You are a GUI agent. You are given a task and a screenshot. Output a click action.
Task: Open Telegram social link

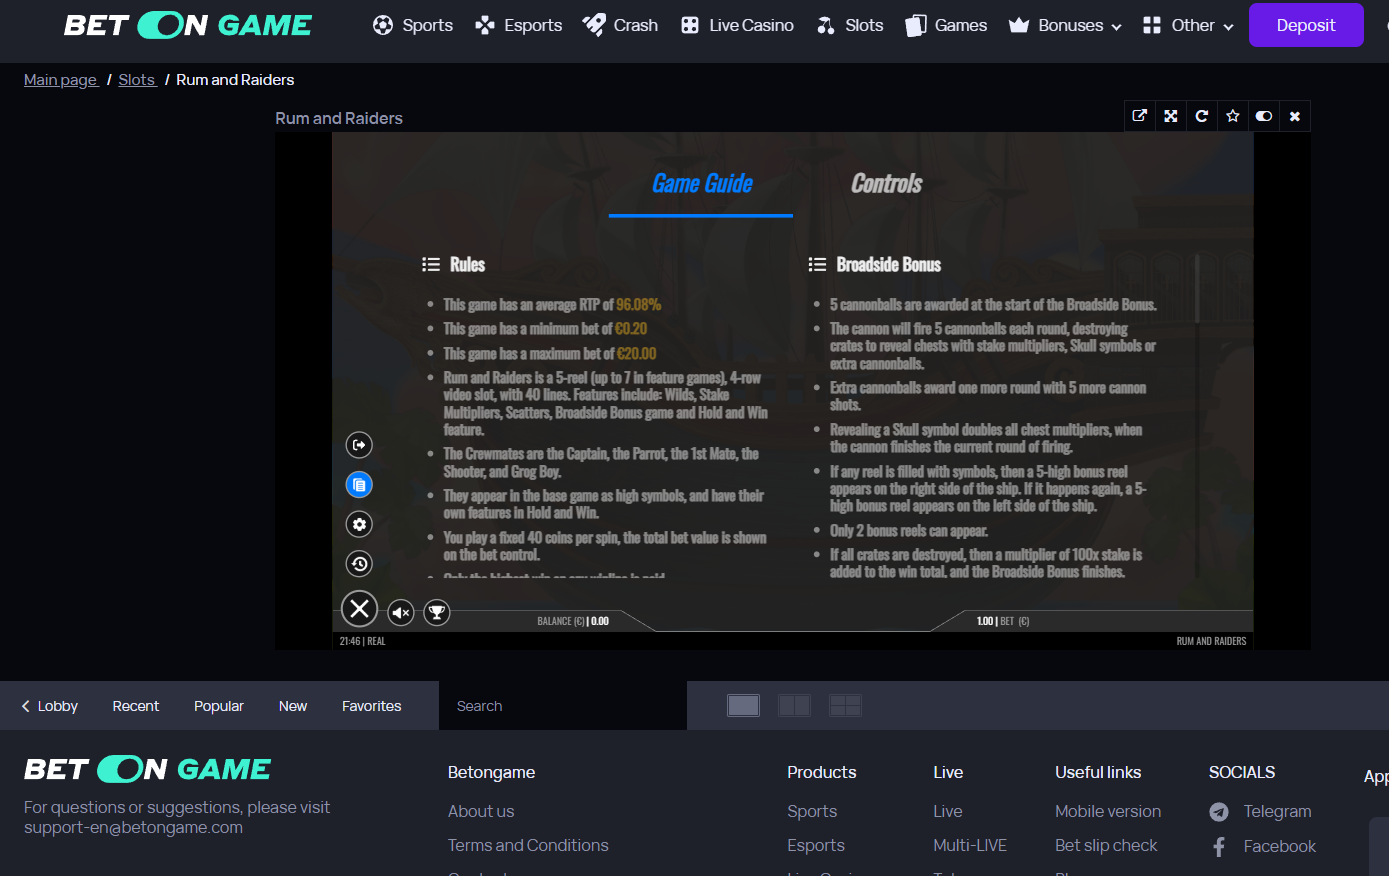click(x=1277, y=811)
